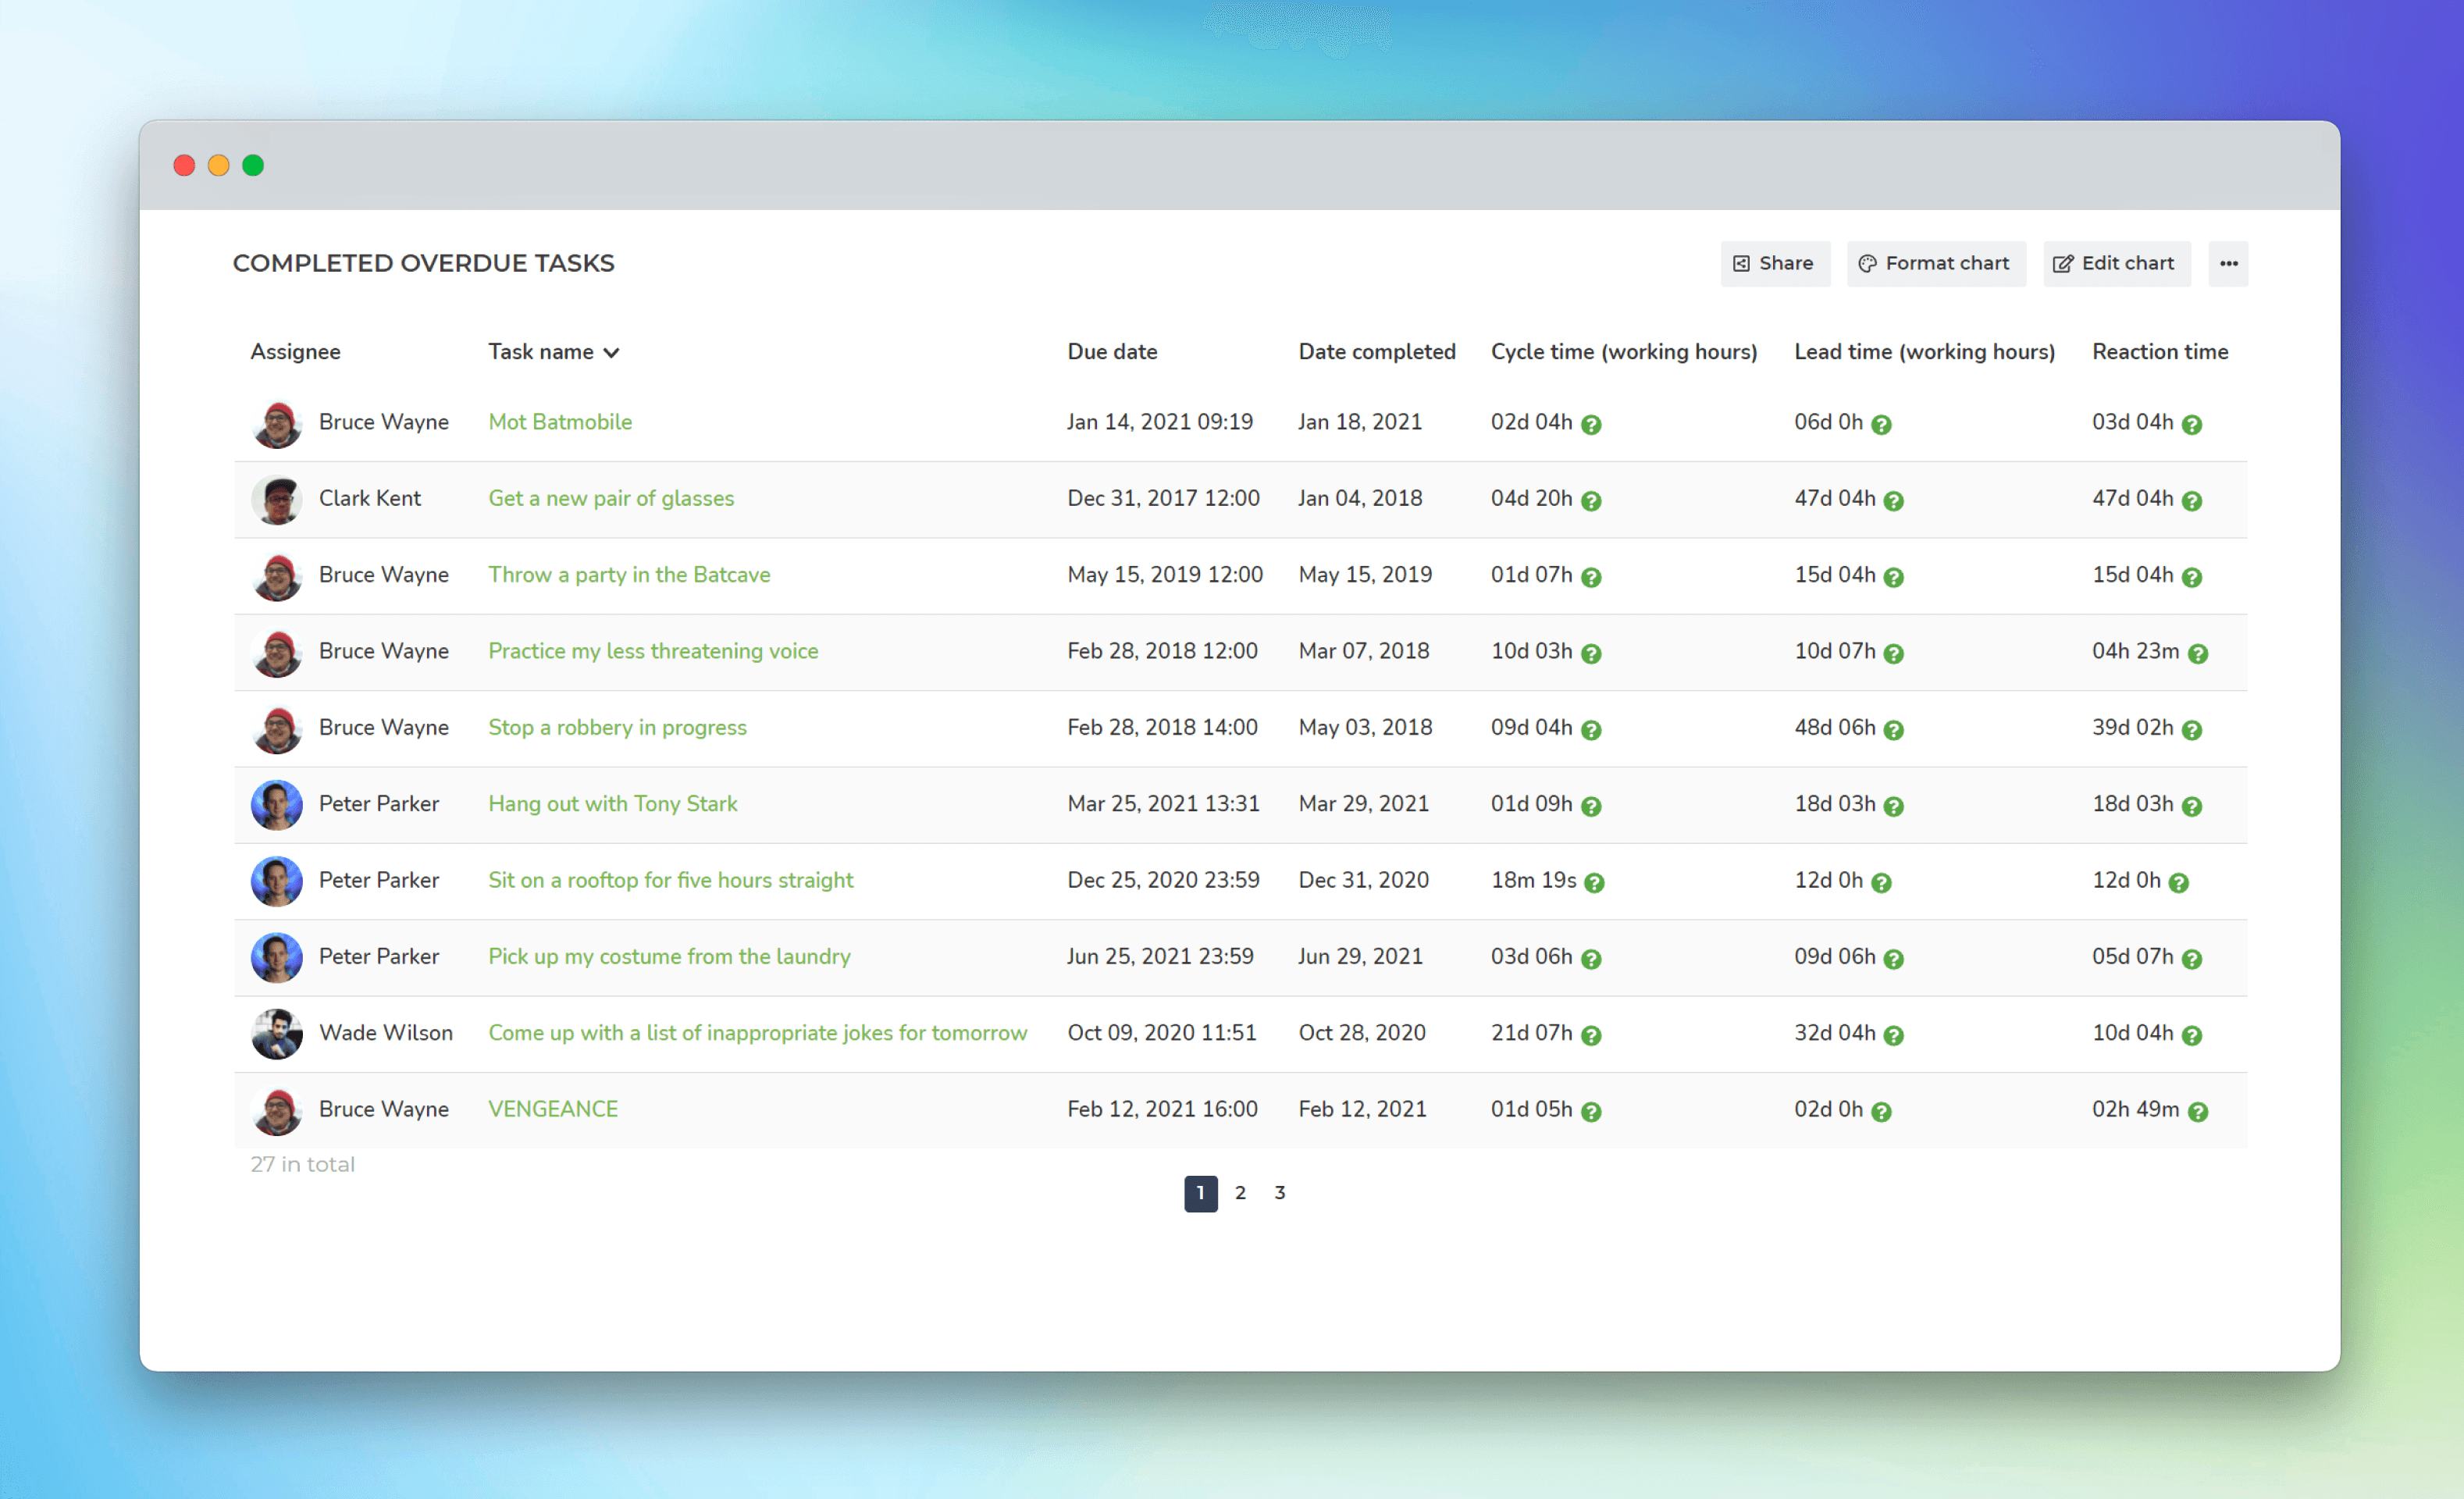Open Hang out with Tony Stark task
The width and height of the screenshot is (2464, 1499).
tap(613, 804)
